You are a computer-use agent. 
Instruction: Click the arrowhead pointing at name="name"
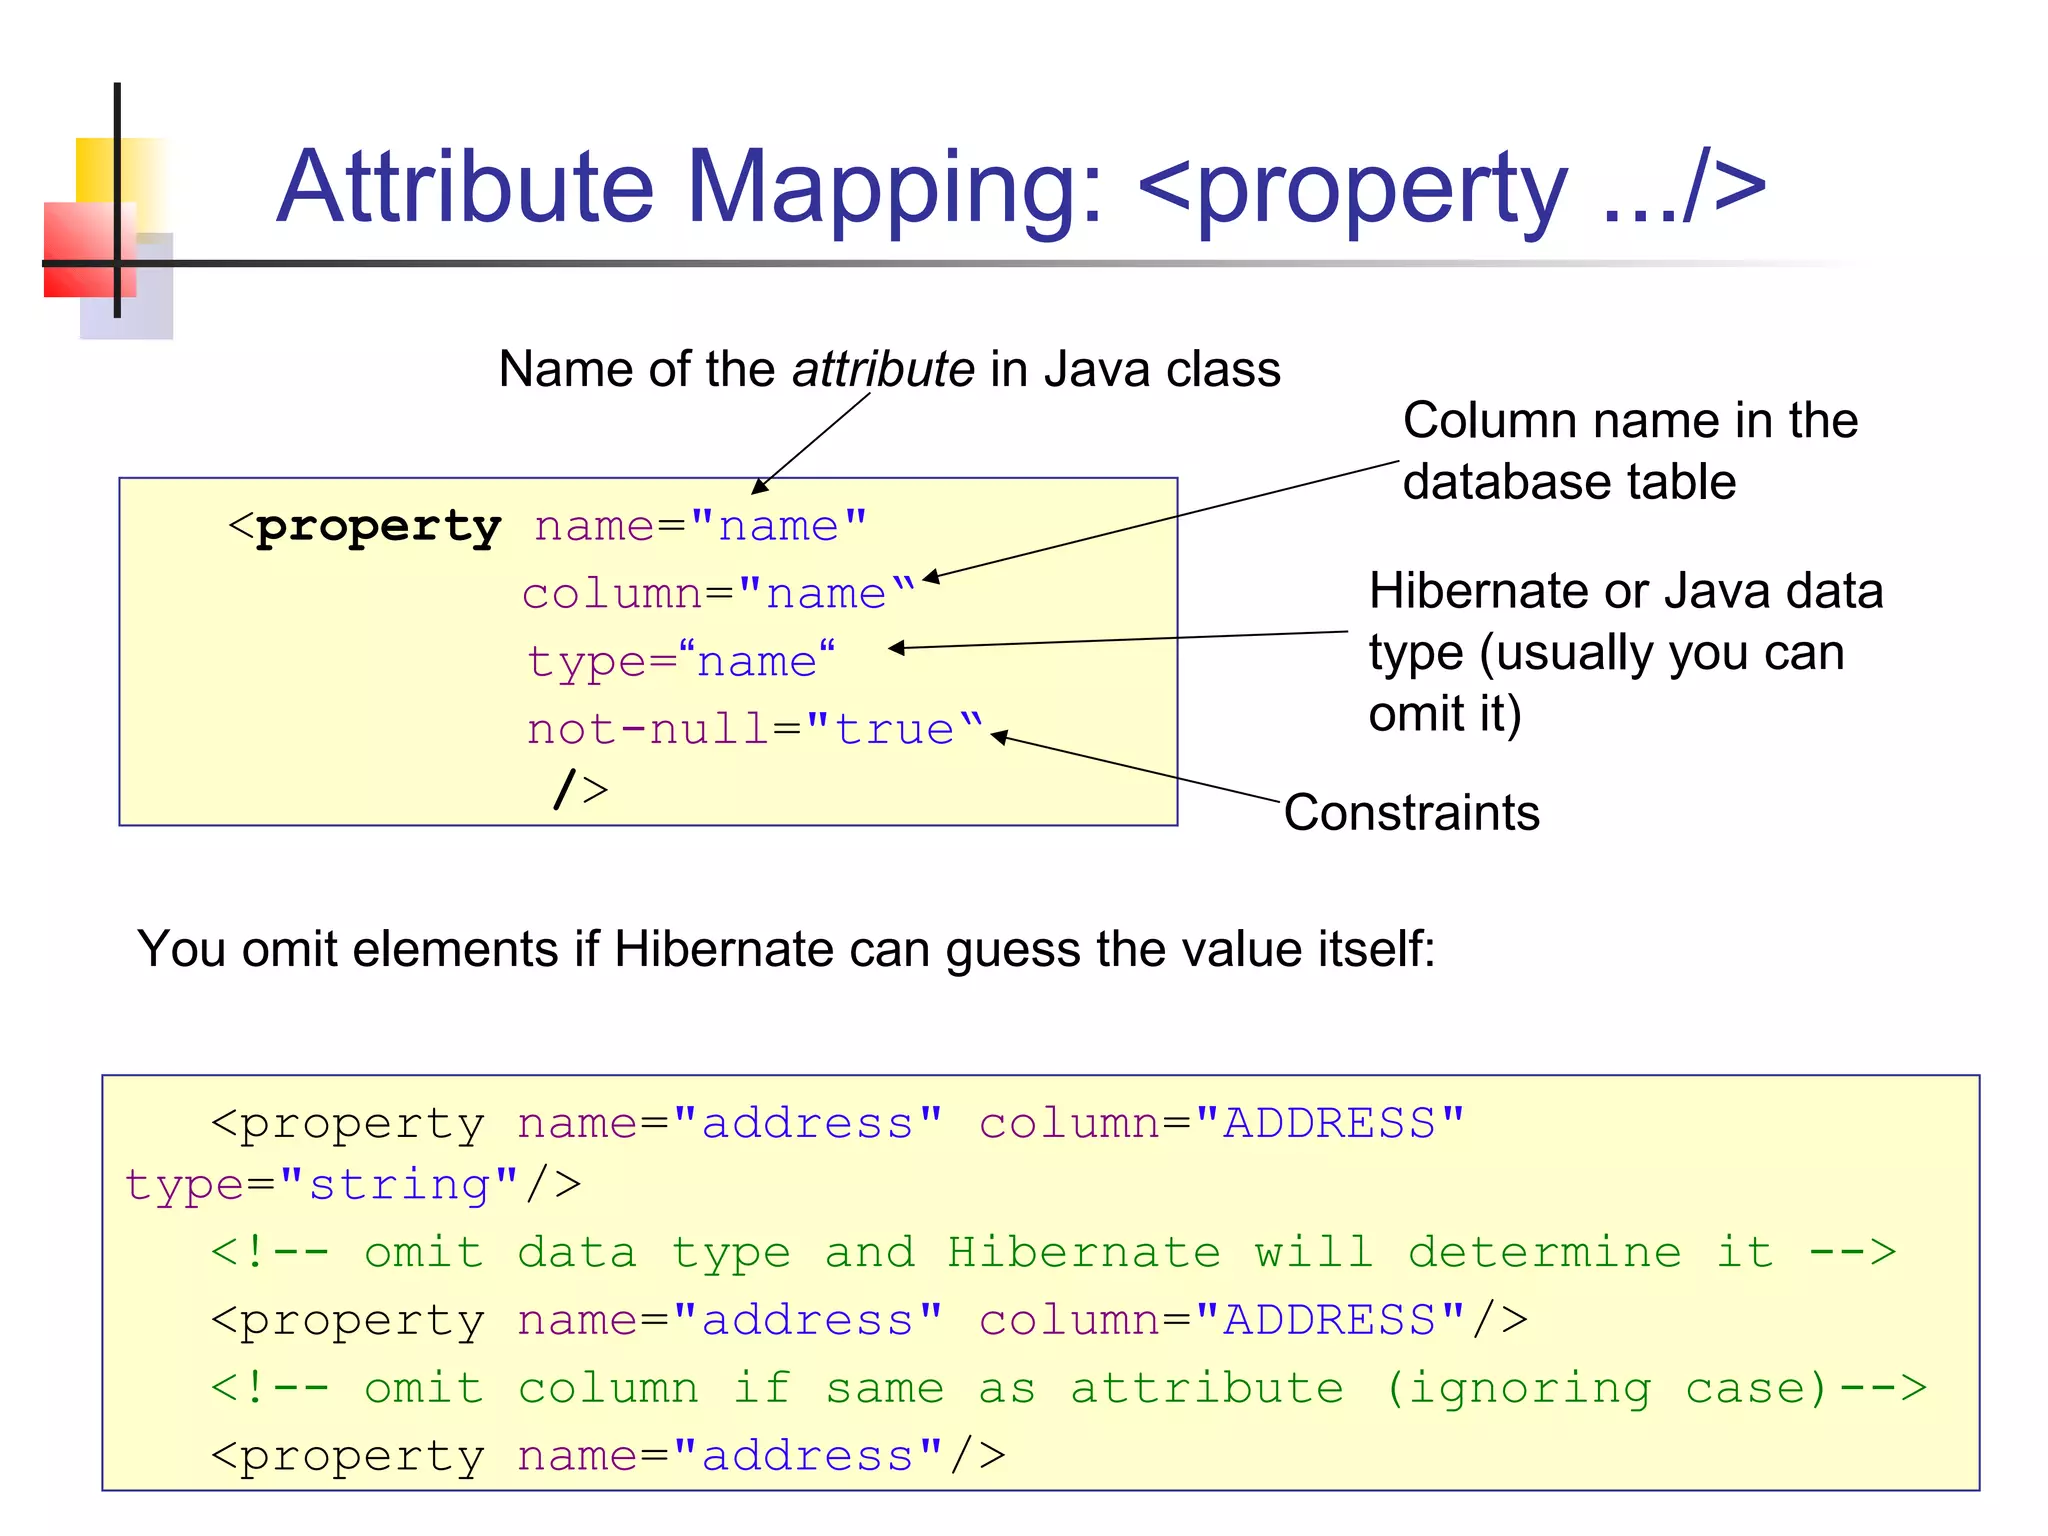click(x=759, y=487)
